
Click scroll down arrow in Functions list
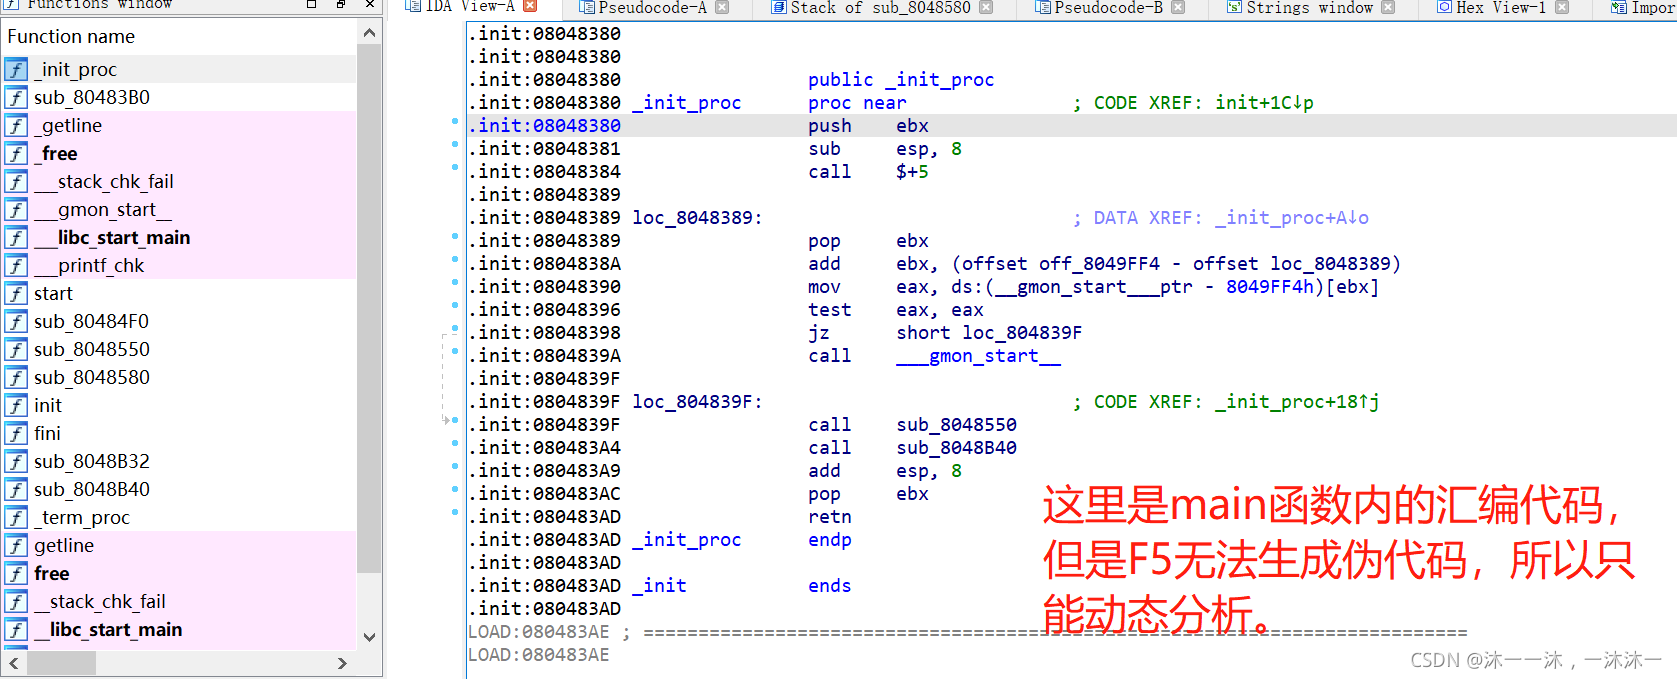(370, 637)
